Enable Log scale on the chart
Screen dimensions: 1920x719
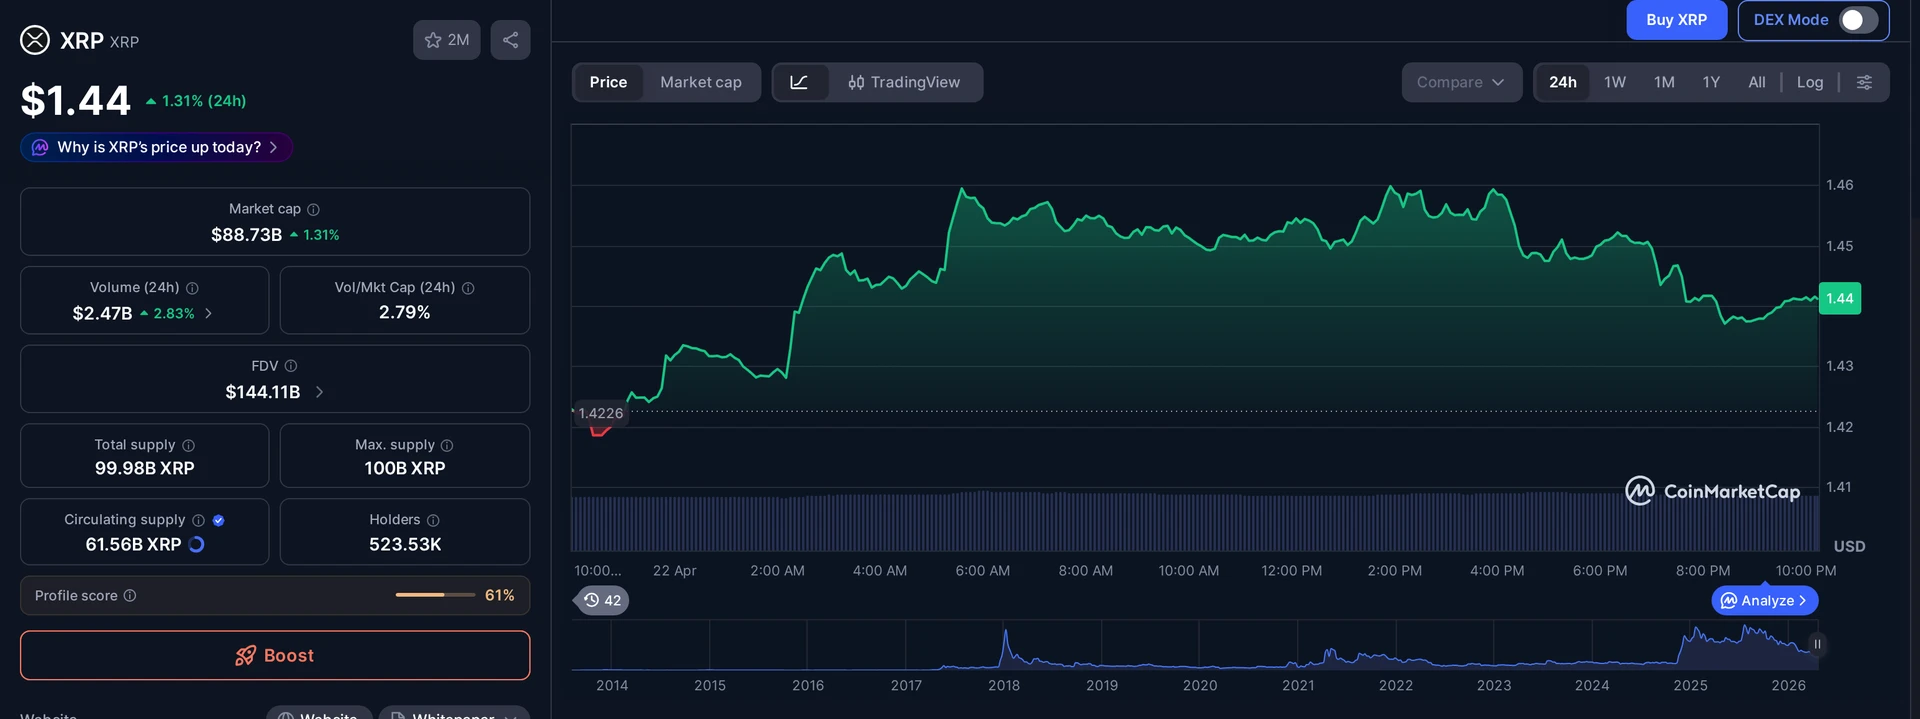pos(1810,82)
